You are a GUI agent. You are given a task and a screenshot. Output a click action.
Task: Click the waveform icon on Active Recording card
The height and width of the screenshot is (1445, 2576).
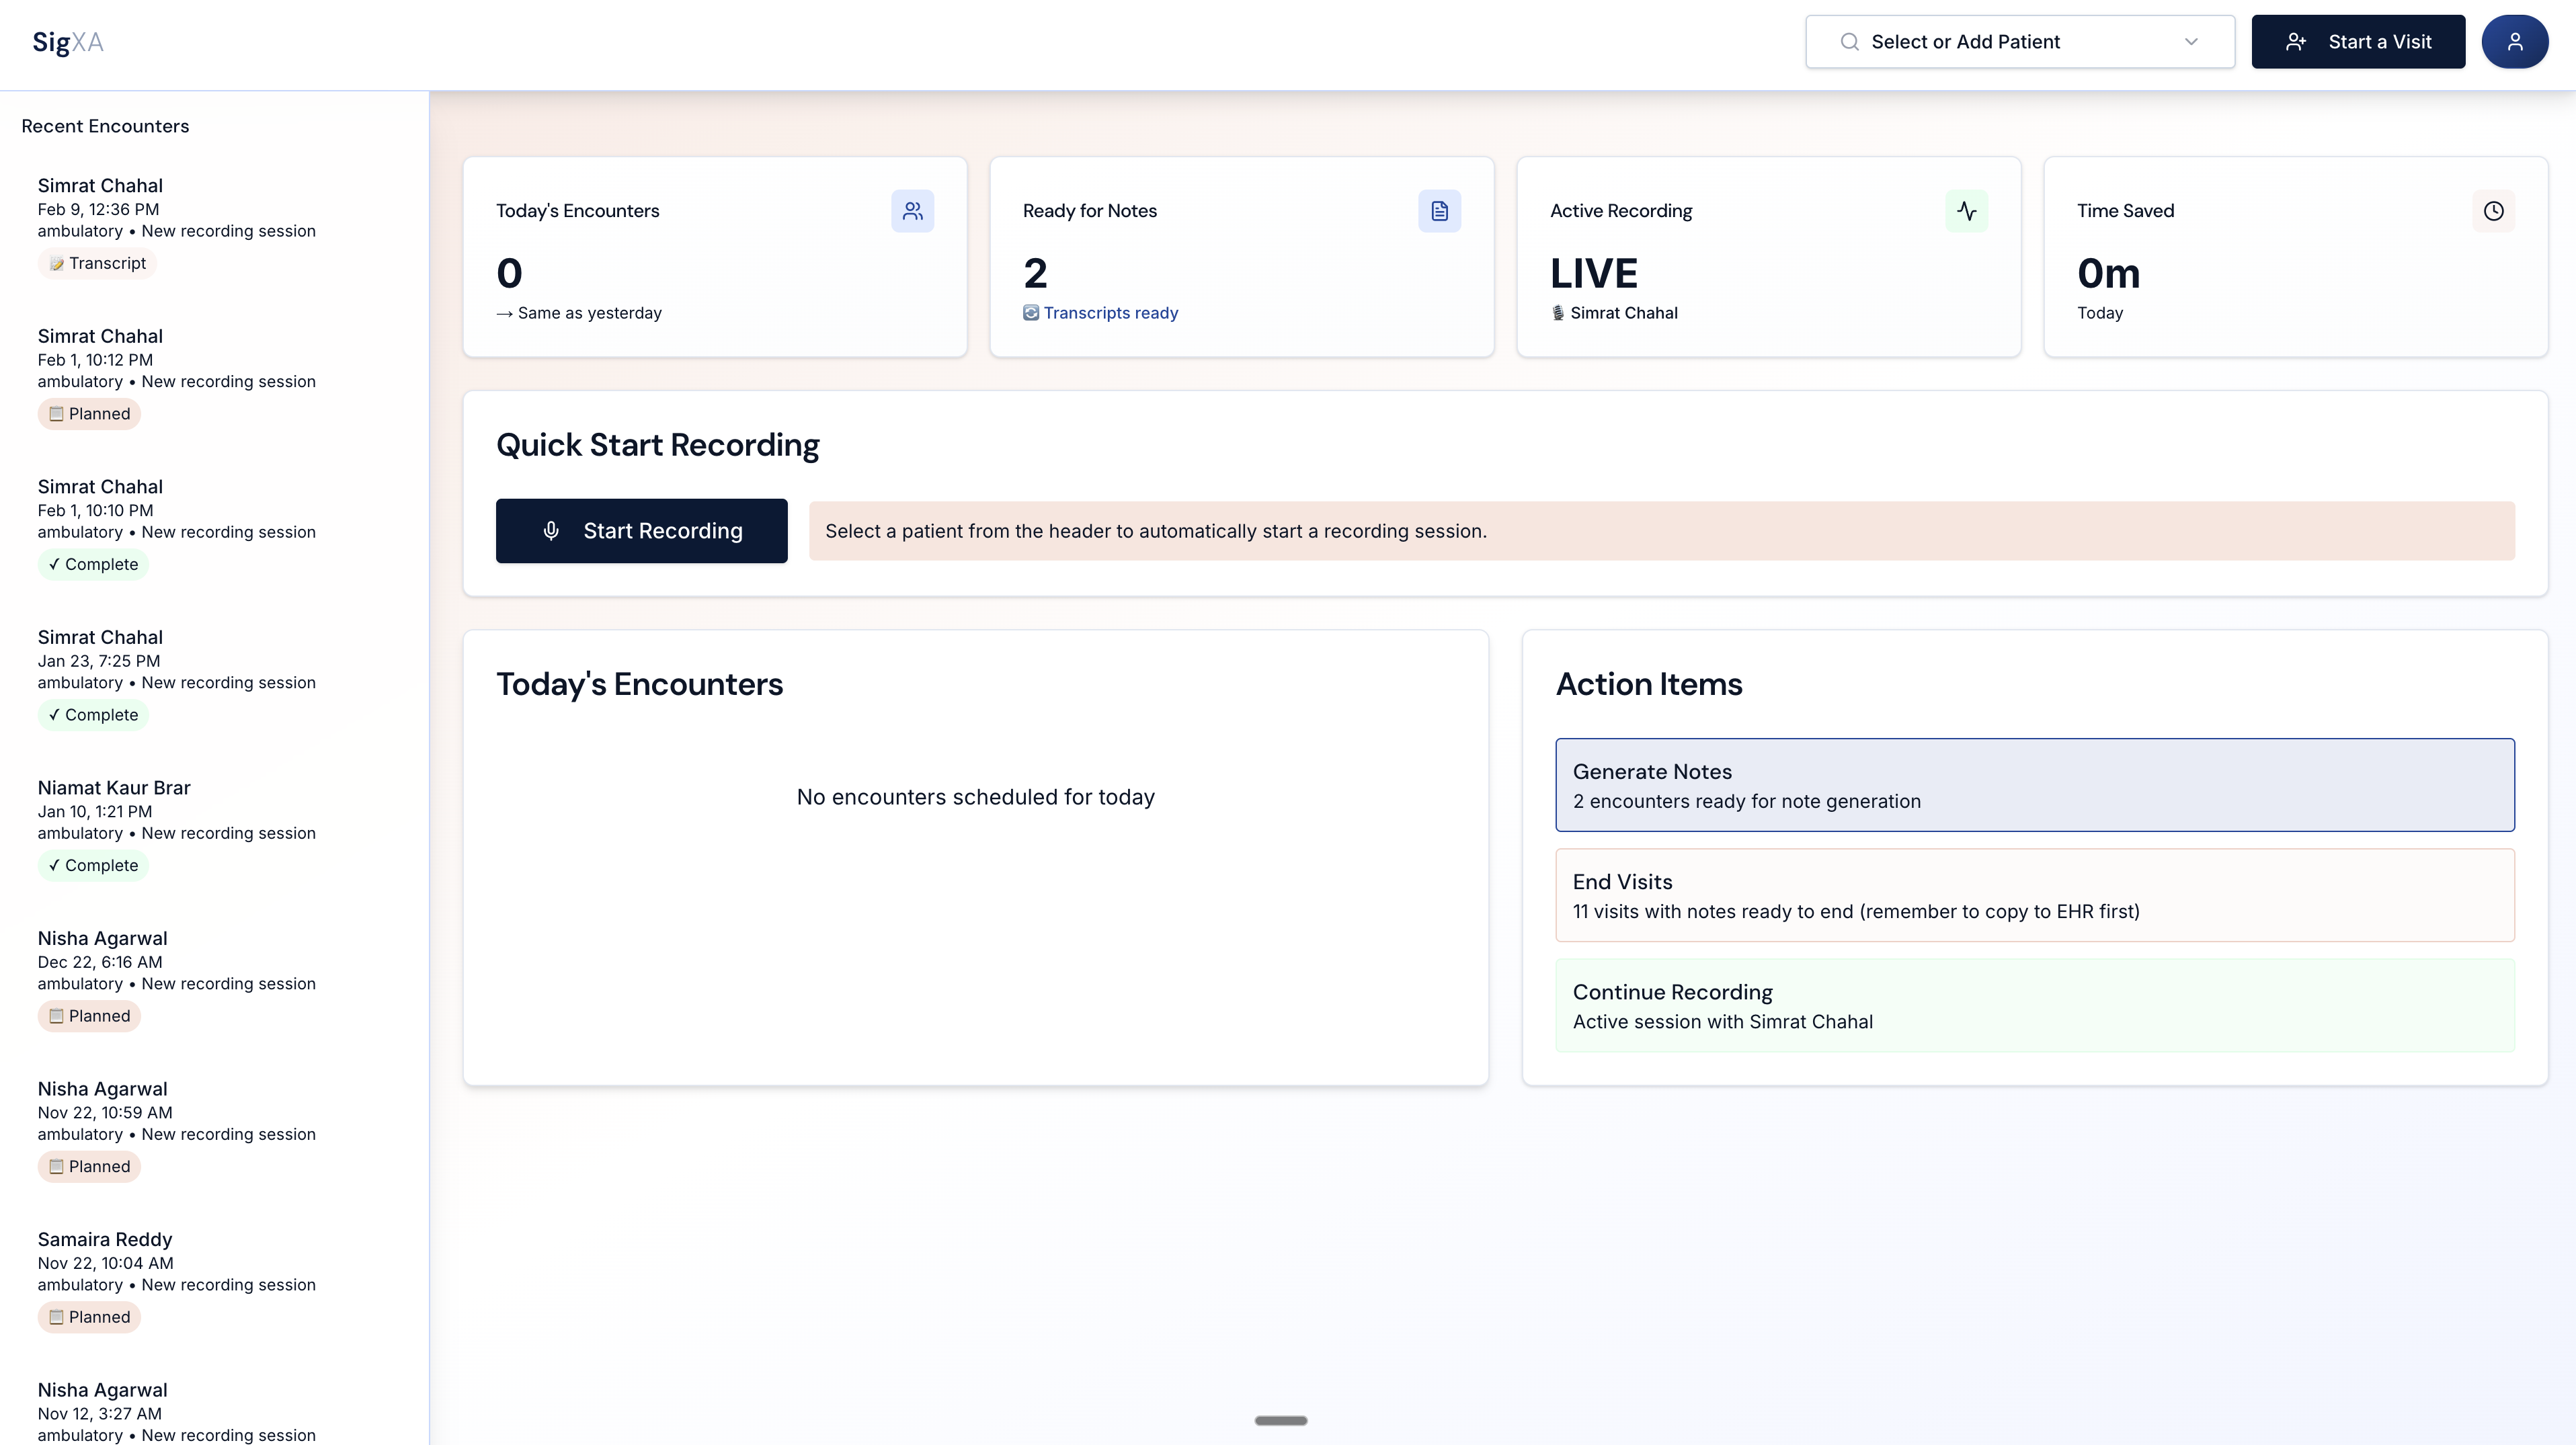tap(1967, 211)
